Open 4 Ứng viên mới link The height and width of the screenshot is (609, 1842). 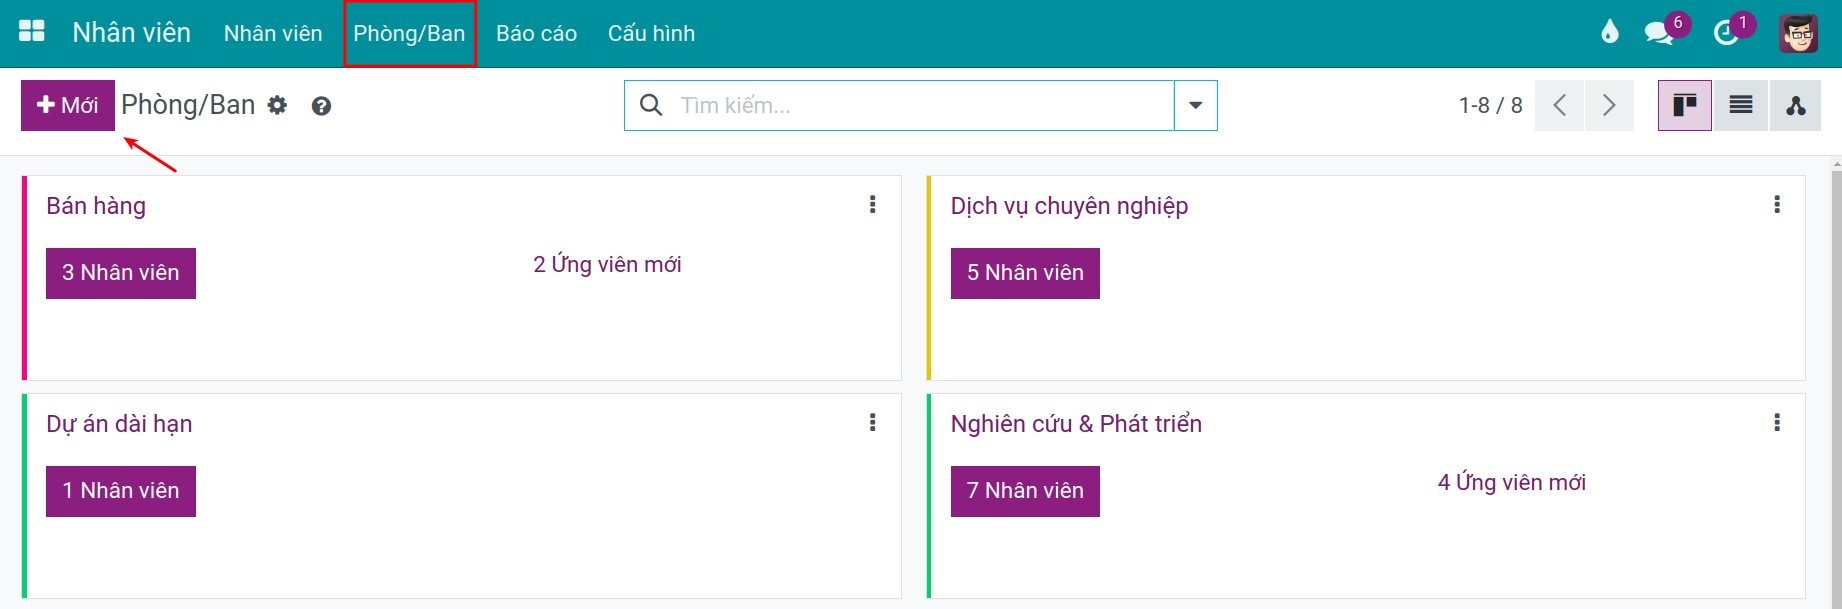1511,482
